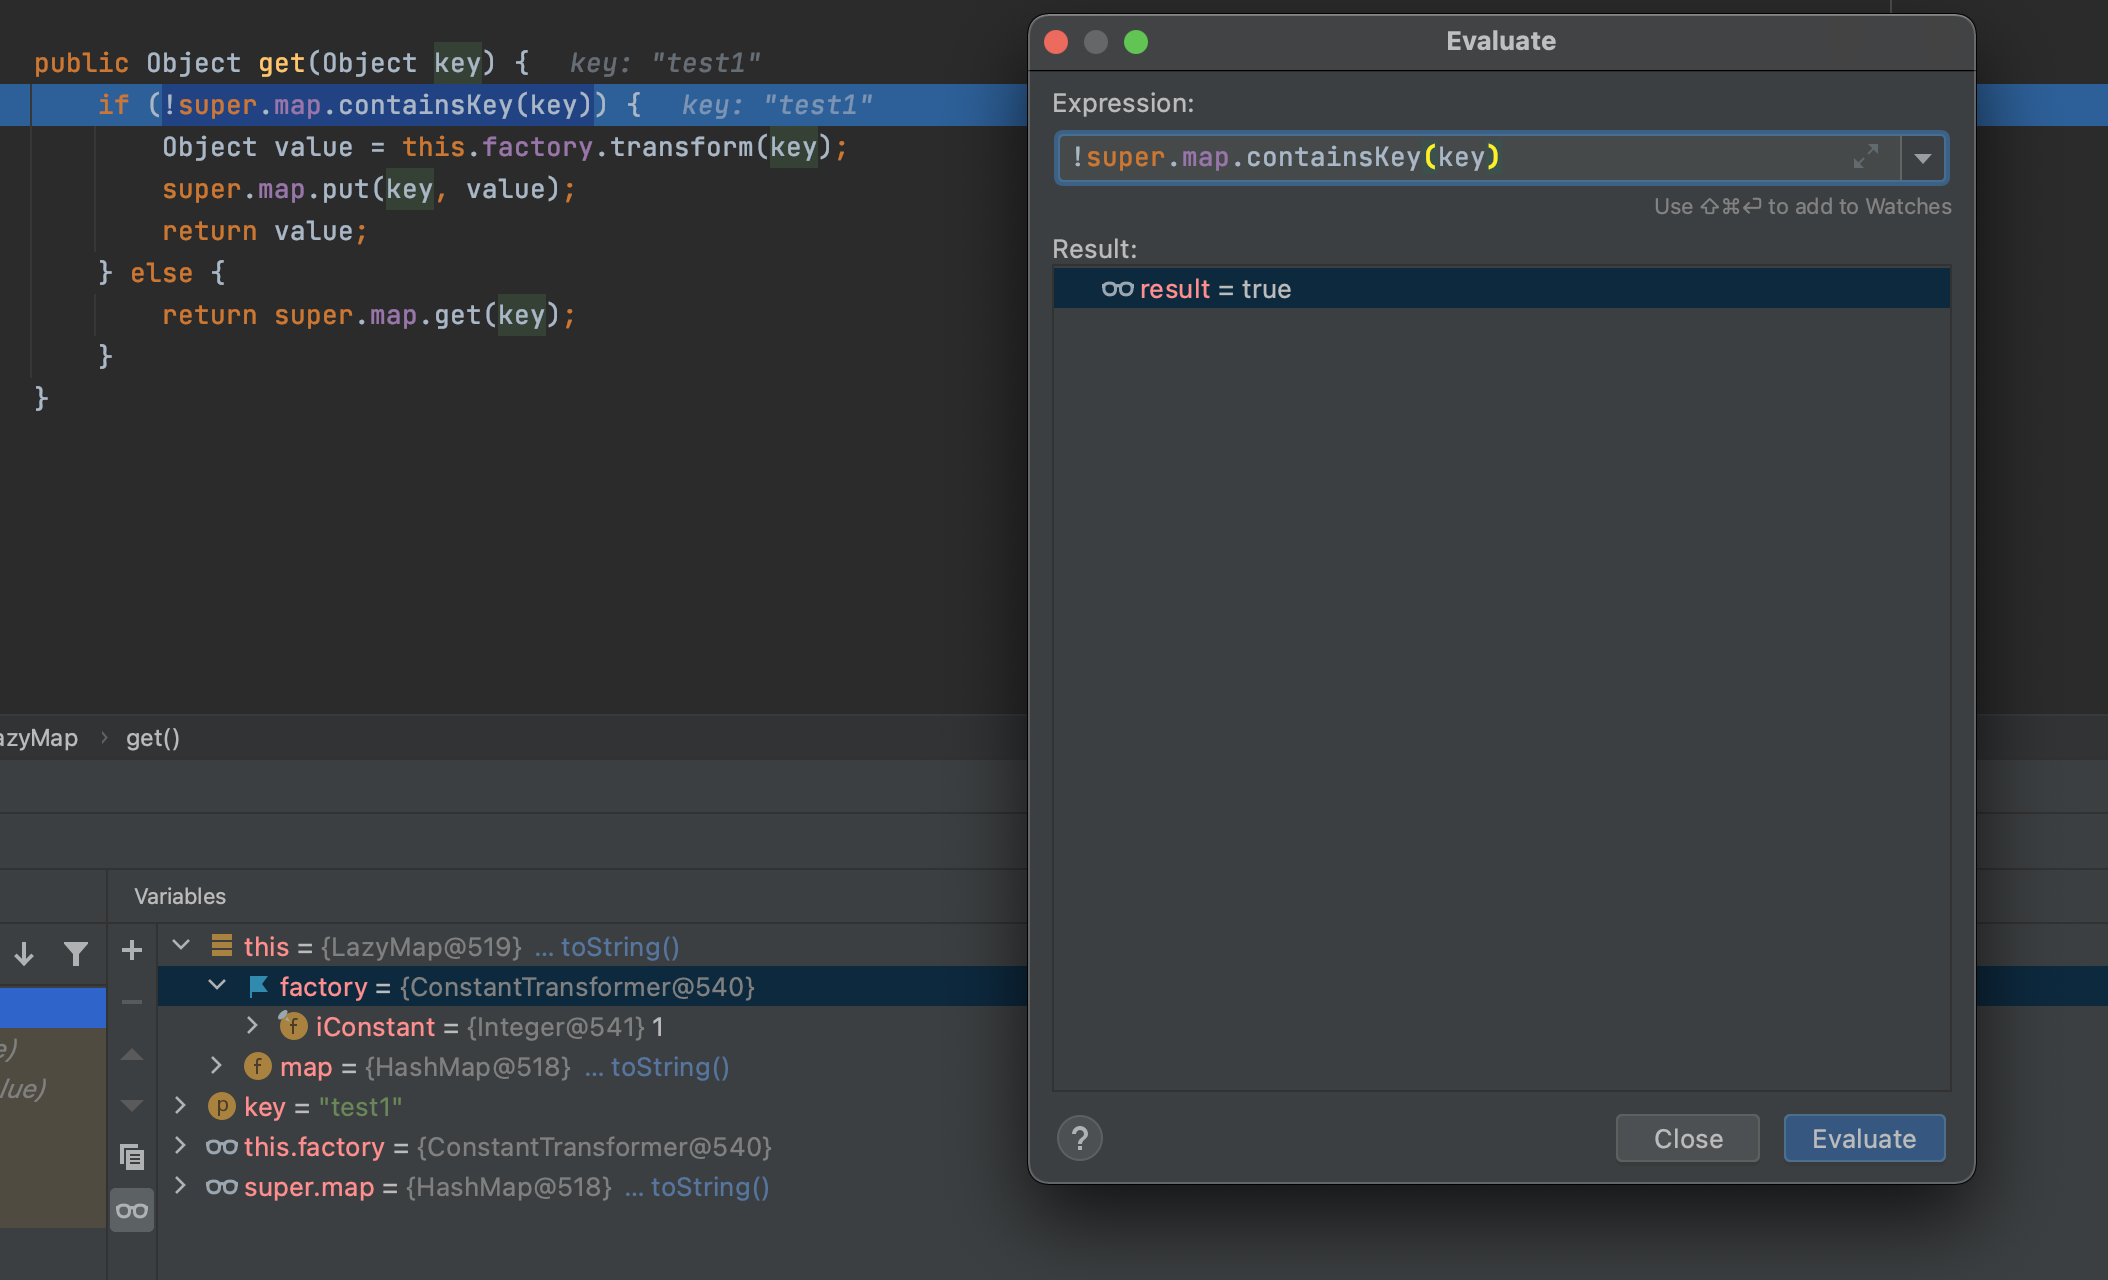
Task: Click the Evaluate button
Action: click(x=1864, y=1138)
